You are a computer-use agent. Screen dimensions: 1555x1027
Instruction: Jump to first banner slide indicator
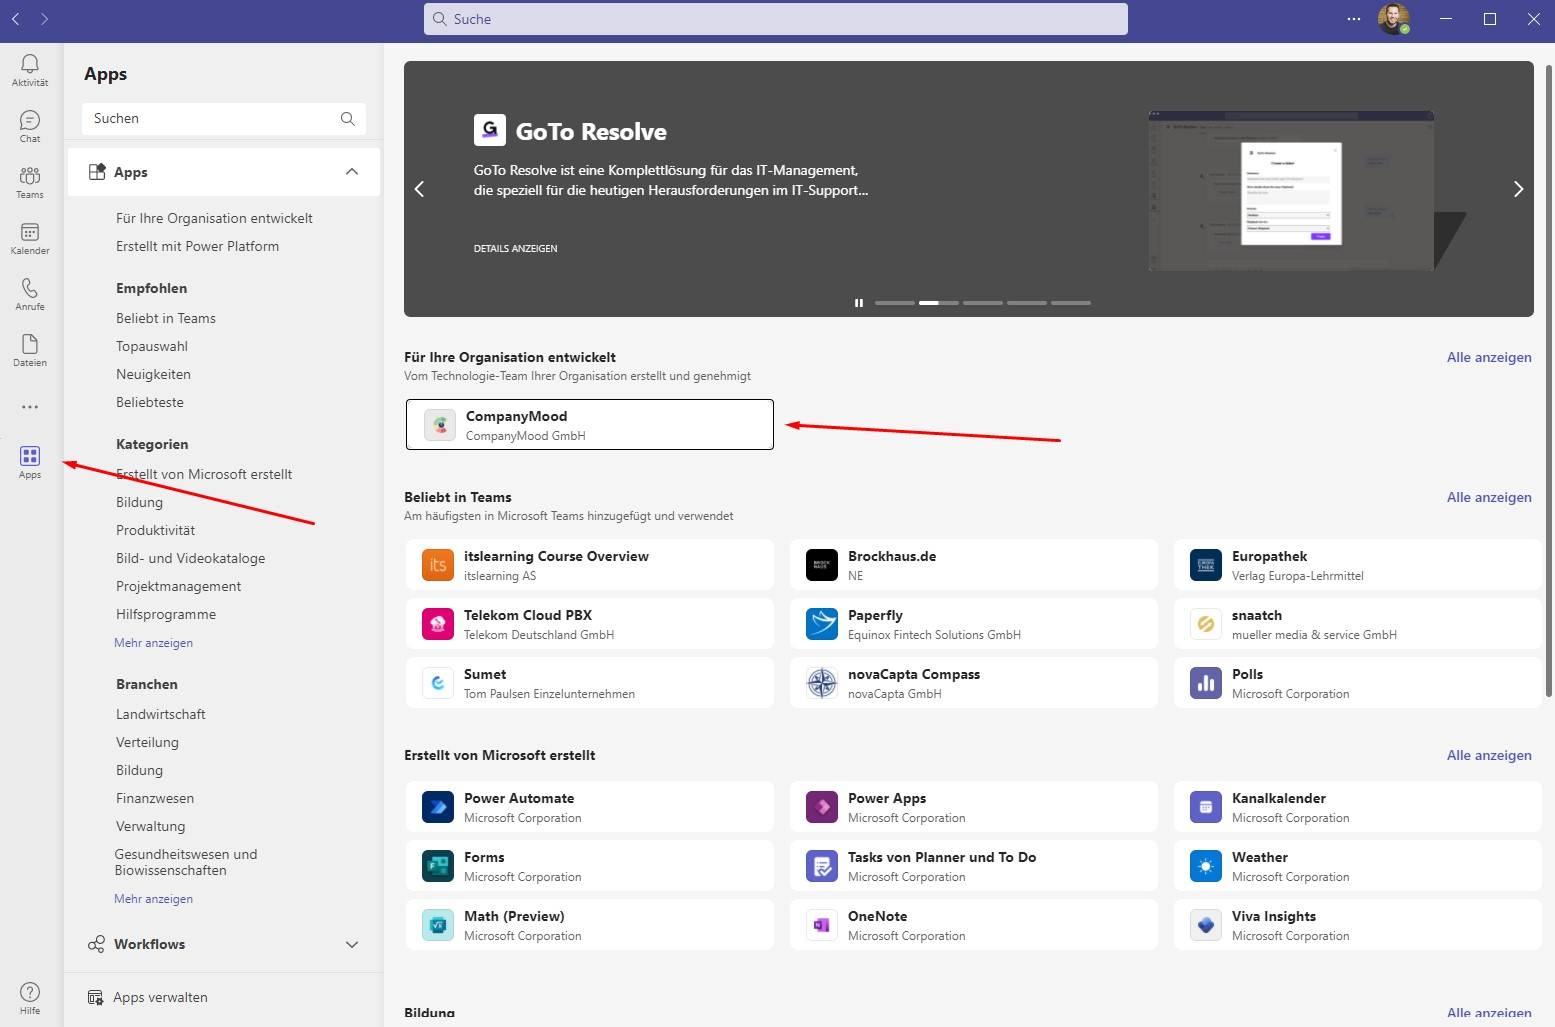pos(895,303)
